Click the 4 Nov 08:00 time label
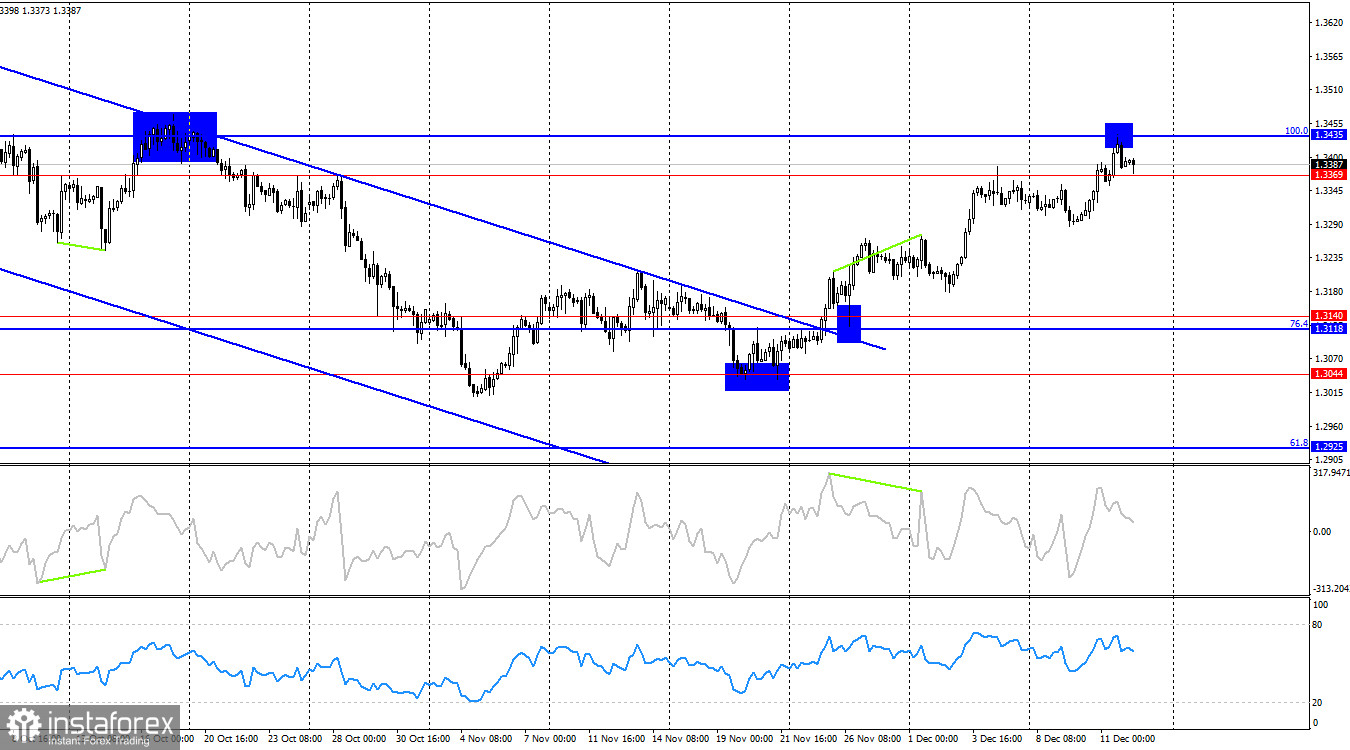 coord(488,739)
